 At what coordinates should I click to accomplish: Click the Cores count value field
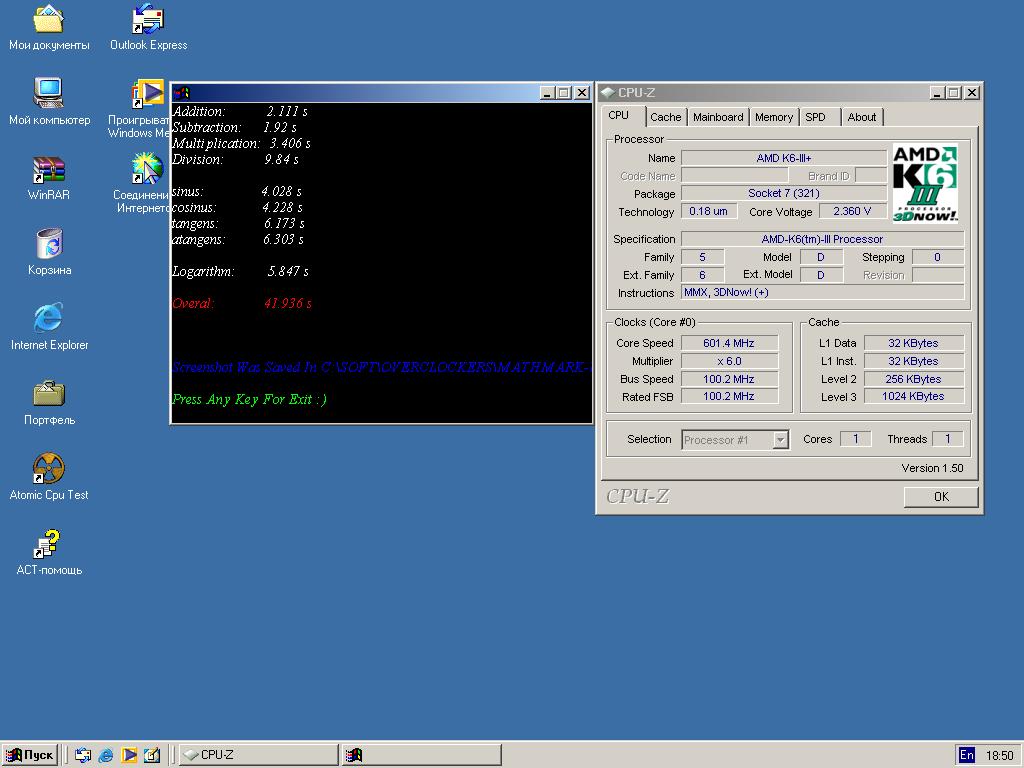pyautogui.click(x=856, y=439)
